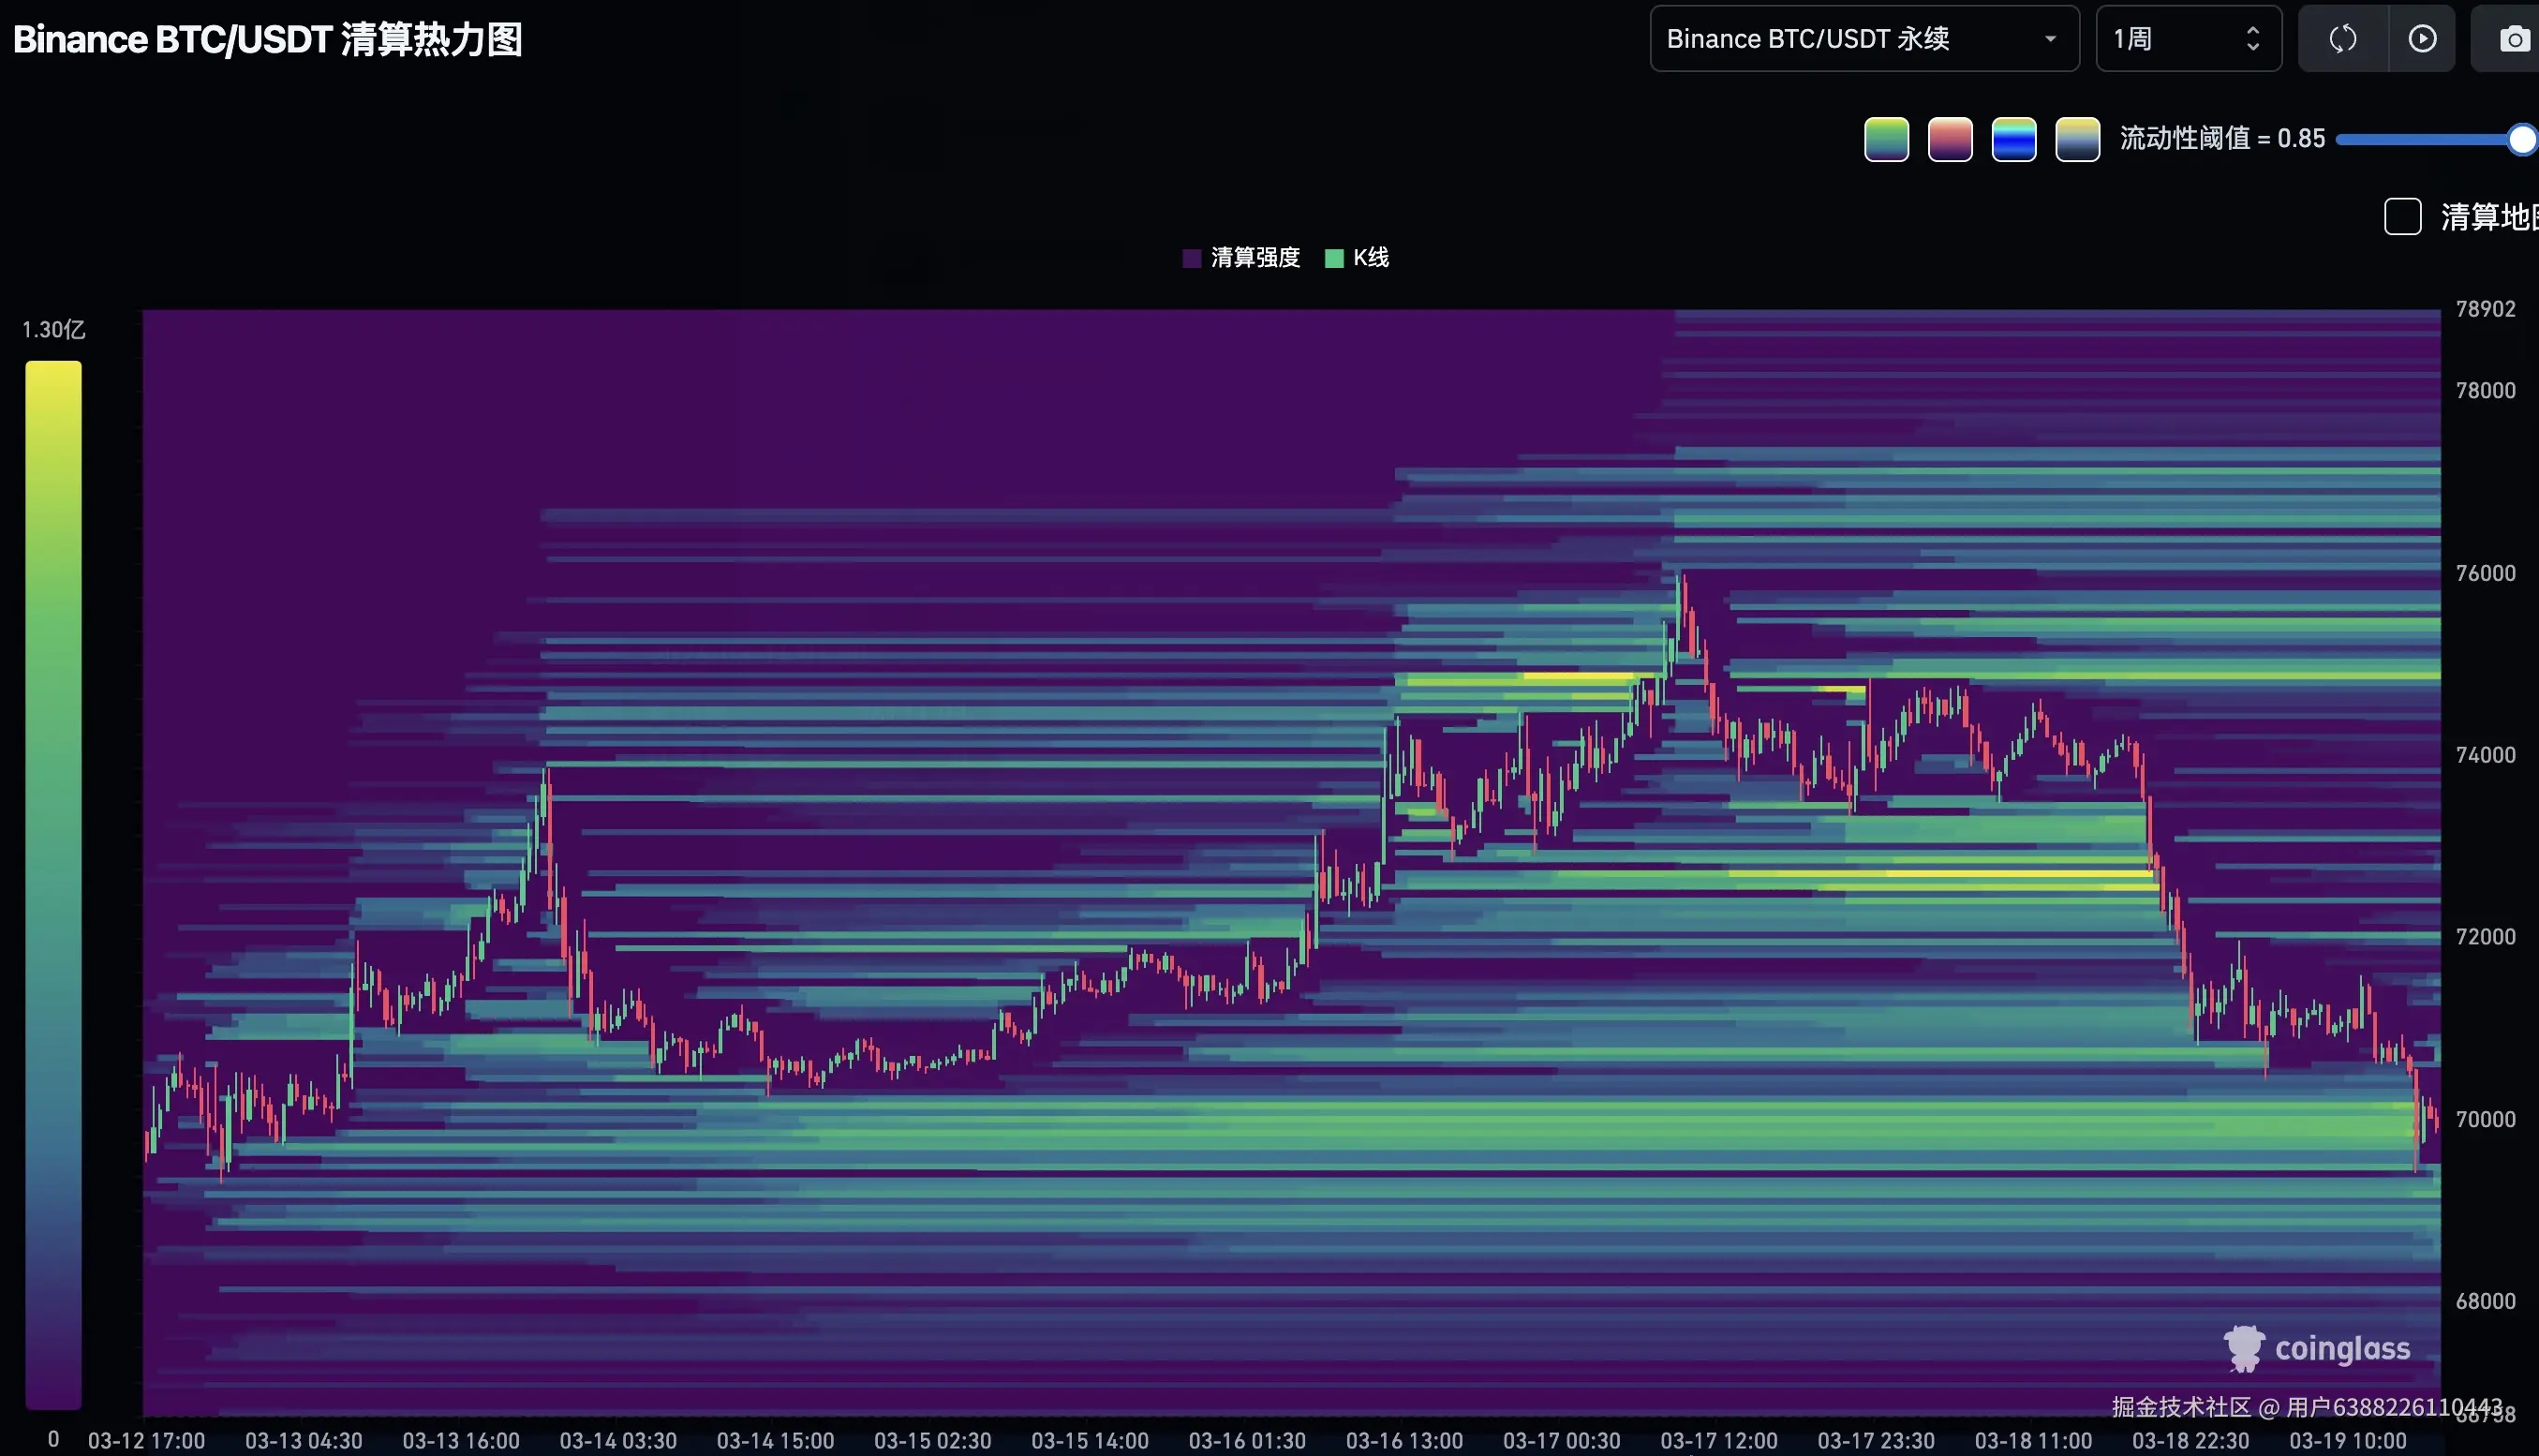Select the pink-purple gradient color theme
The width and height of the screenshot is (2539, 1456).
pyautogui.click(x=1949, y=139)
